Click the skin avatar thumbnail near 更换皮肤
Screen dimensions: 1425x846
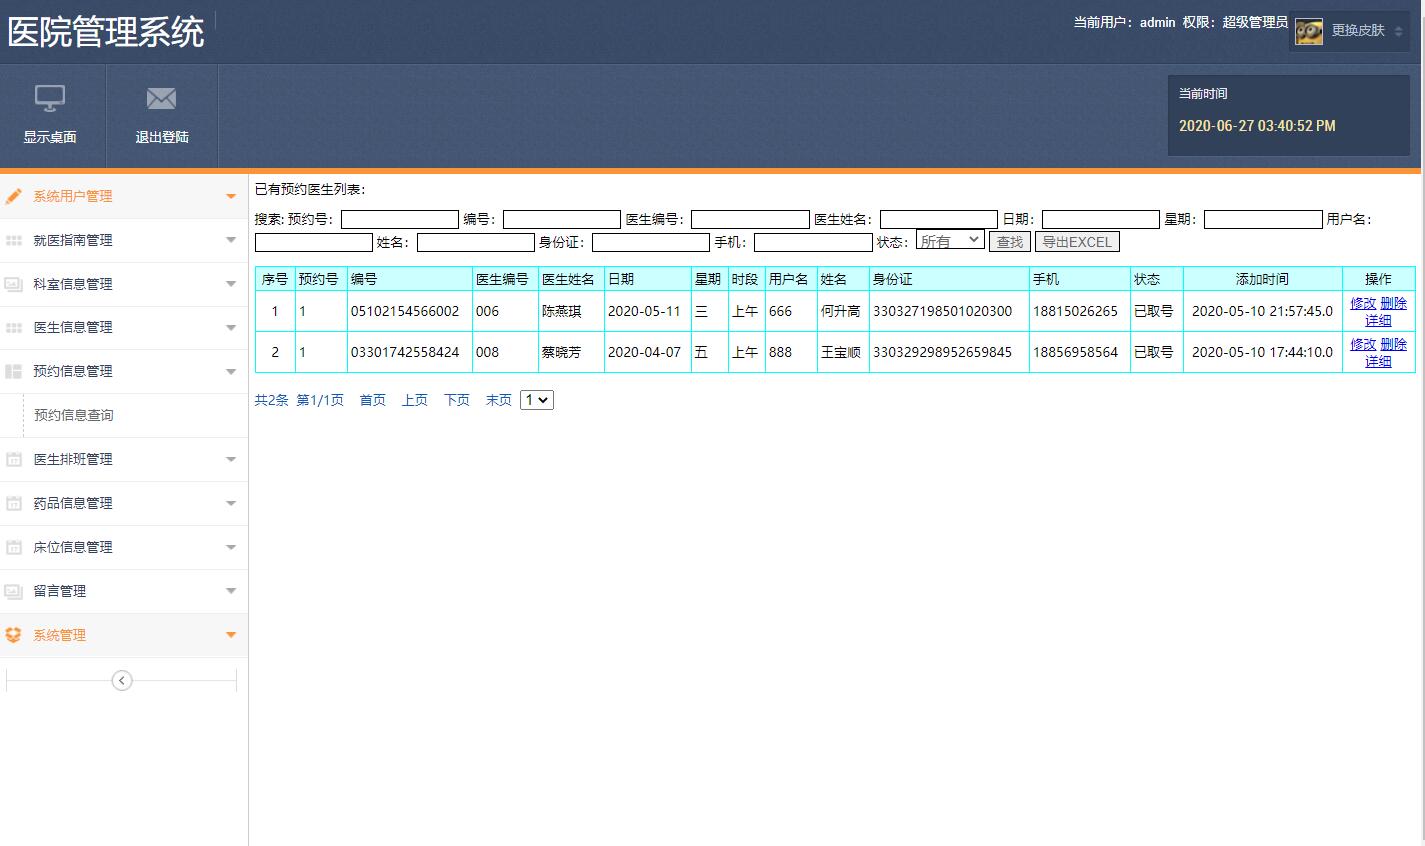tap(1307, 30)
